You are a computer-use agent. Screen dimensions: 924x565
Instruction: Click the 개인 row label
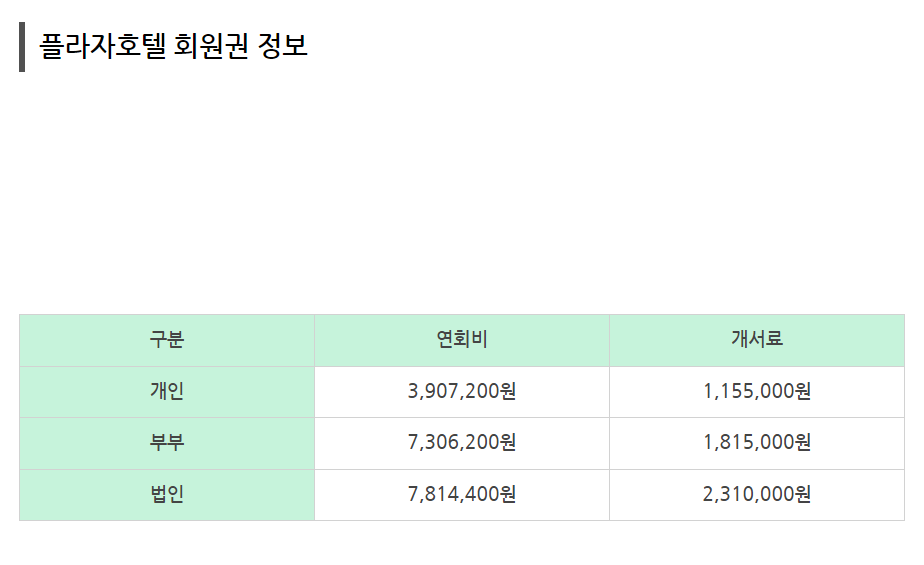167,392
